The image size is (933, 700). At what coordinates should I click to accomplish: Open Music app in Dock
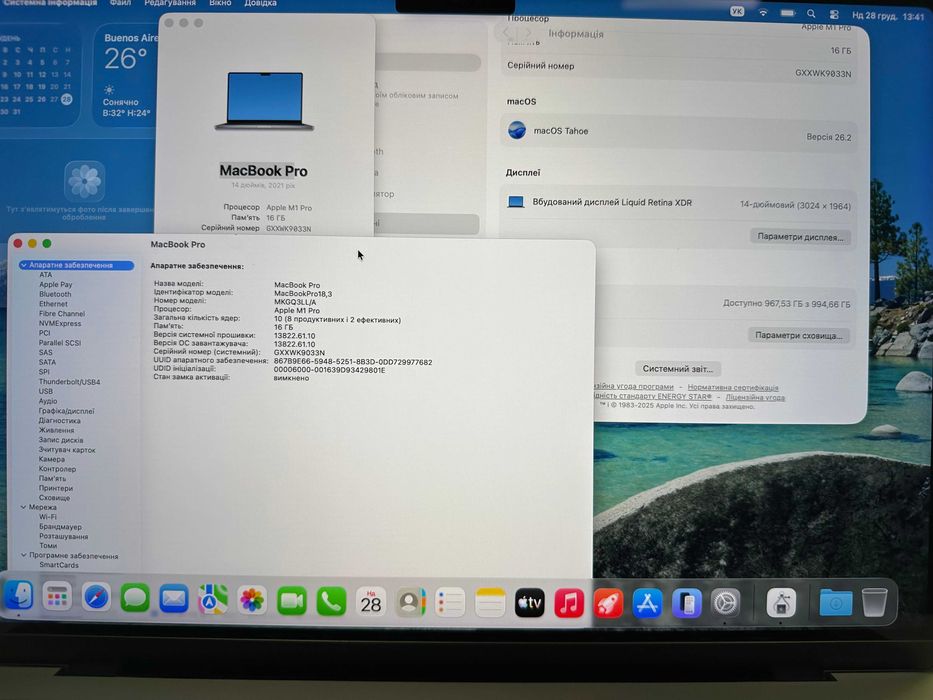pyautogui.click(x=569, y=603)
